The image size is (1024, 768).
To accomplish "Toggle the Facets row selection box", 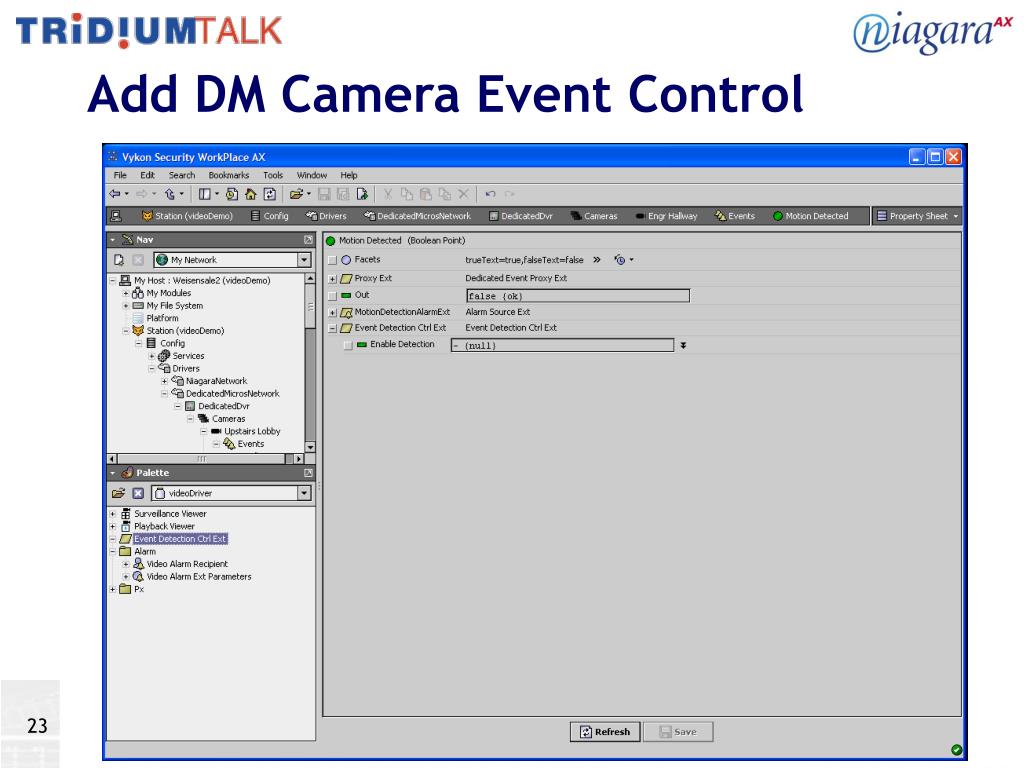I will tap(332, 260).
